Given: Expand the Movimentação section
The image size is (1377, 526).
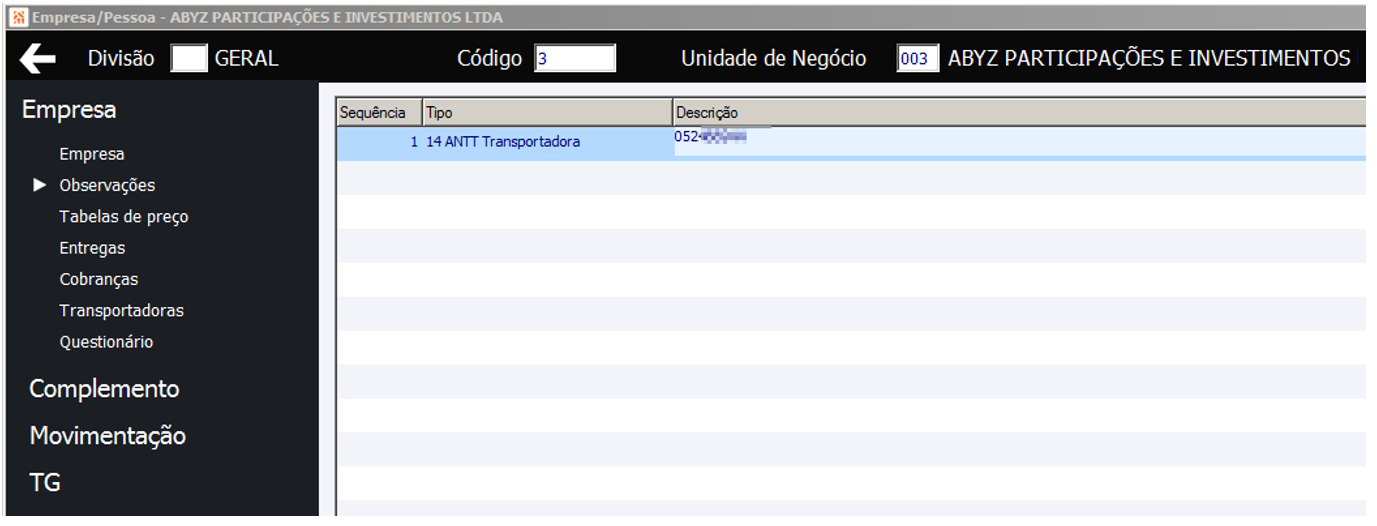Looking at the screenshot, I should click(x=108, y=436).
